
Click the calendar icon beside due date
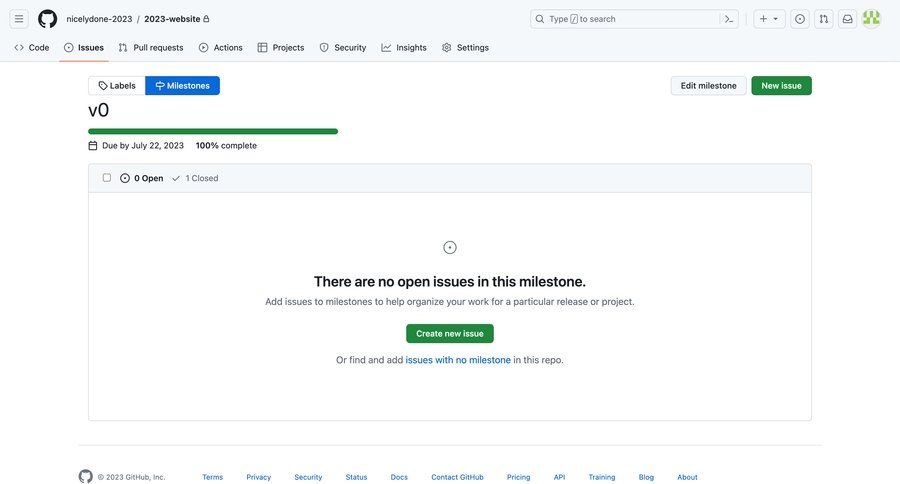tap(93, 146)
